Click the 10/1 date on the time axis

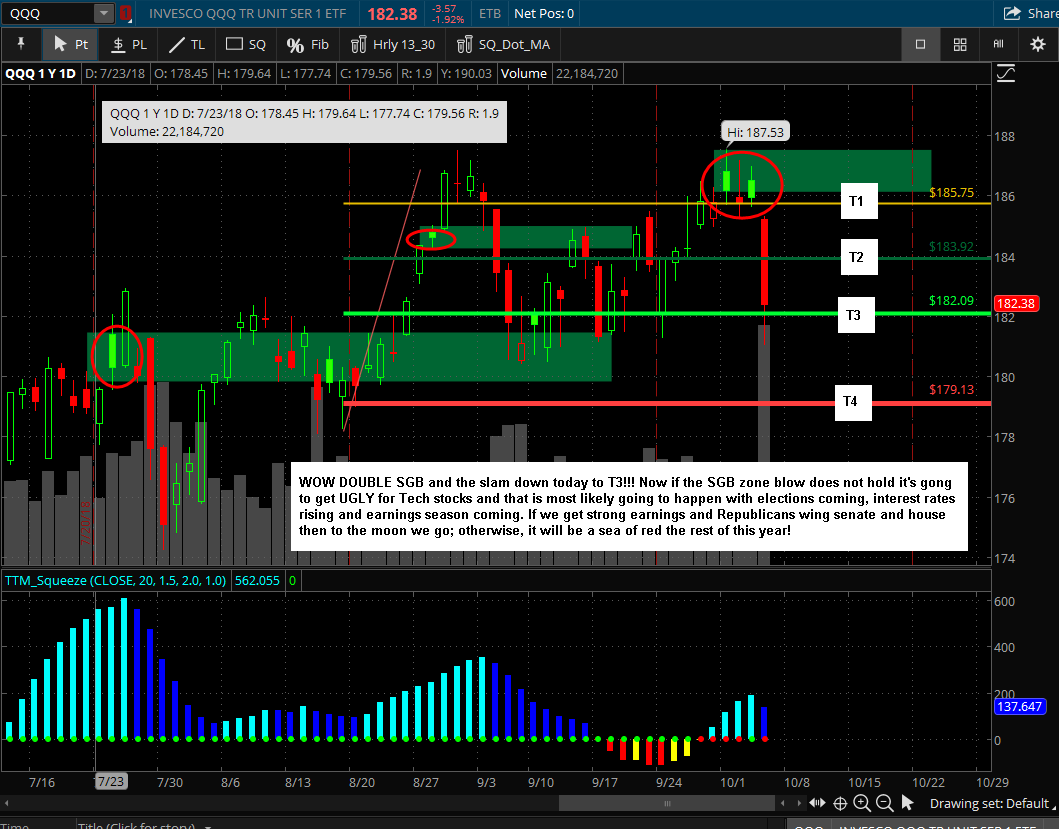click(x=733, y=782)
